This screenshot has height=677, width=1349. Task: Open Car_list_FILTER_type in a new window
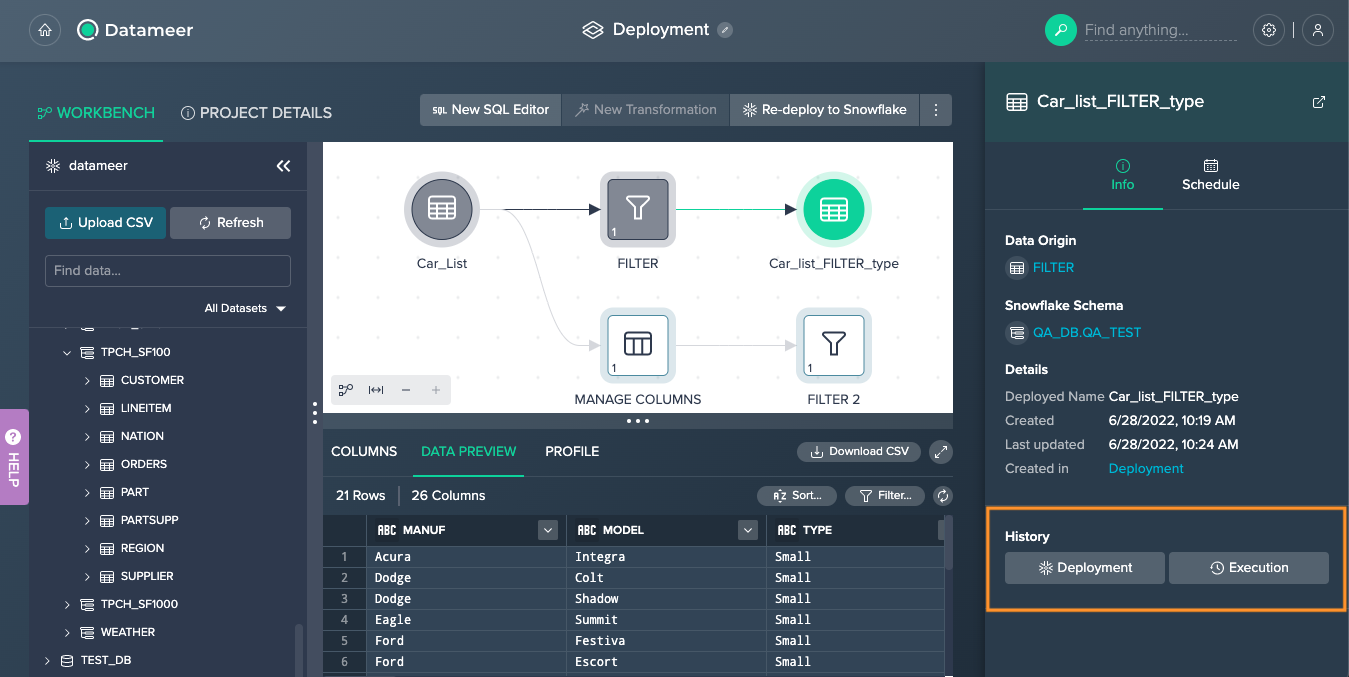[1318, 101]
